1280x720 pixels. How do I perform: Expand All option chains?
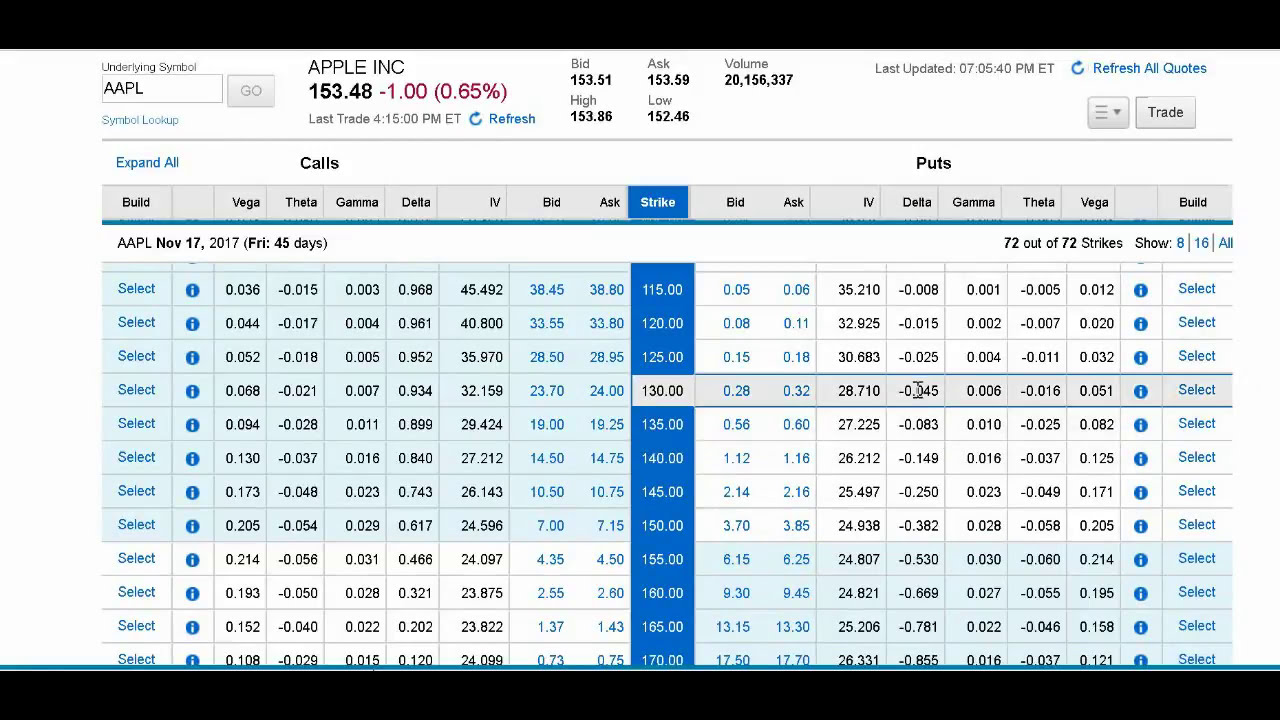point(147,163)
